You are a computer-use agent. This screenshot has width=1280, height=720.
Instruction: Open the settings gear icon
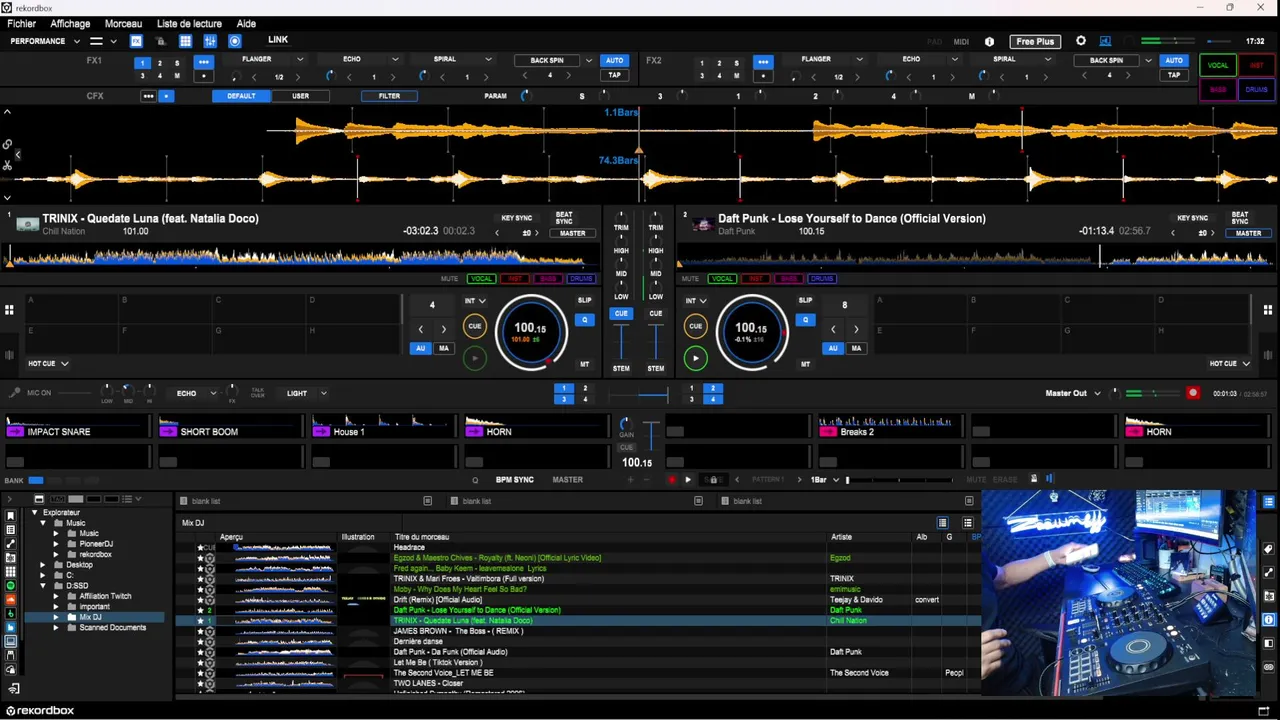(1081, 41)
